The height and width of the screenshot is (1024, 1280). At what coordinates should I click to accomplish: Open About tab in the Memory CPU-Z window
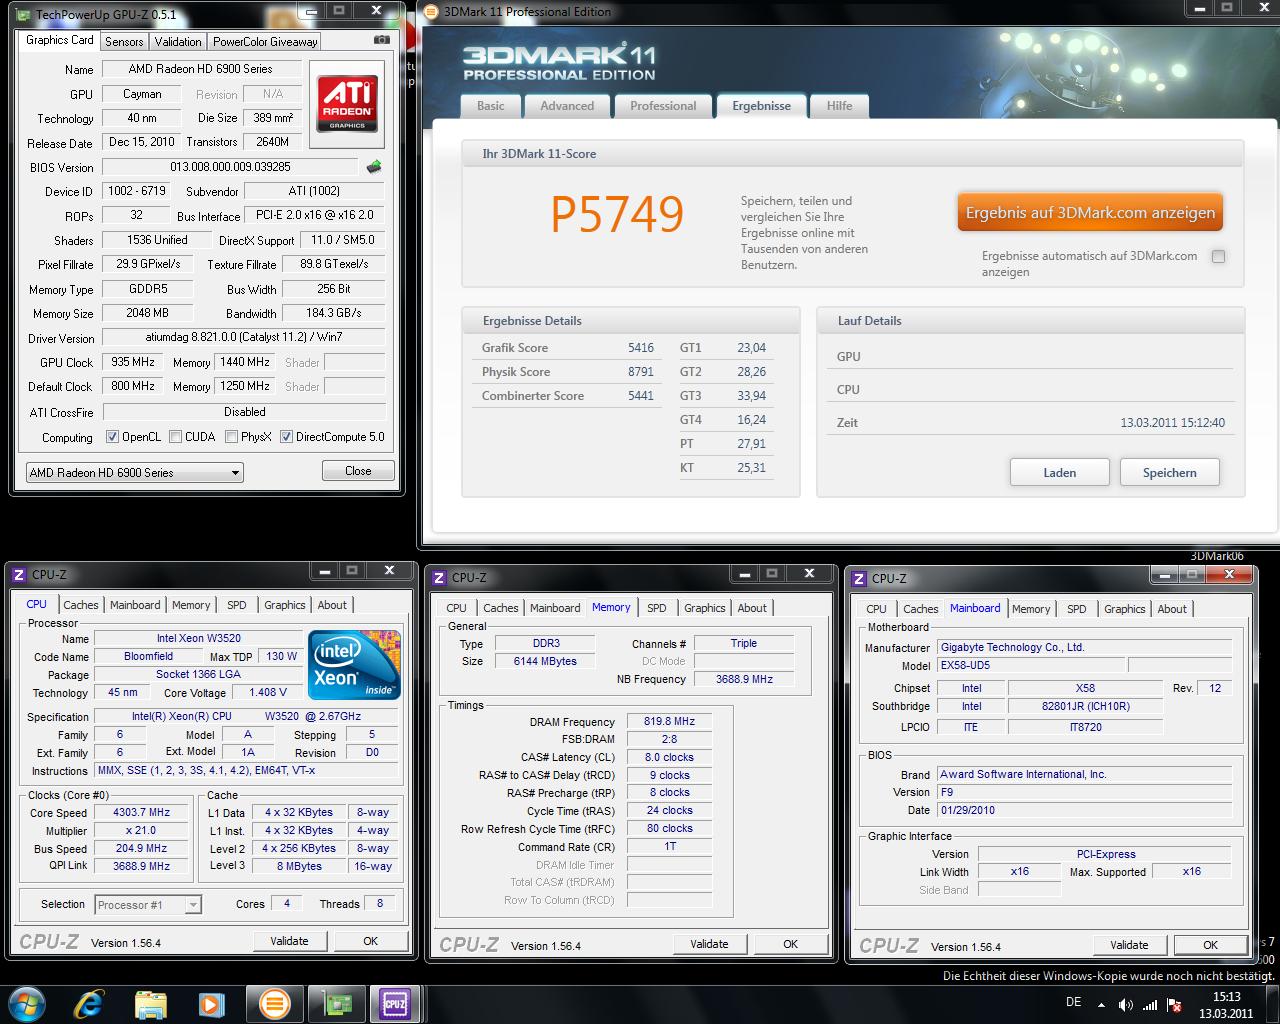[752, 608]
